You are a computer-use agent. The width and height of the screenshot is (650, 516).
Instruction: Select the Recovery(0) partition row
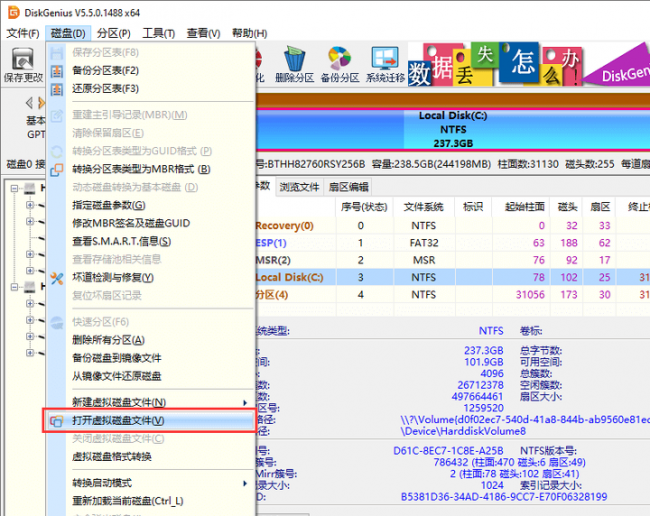(x=453, y=226)
